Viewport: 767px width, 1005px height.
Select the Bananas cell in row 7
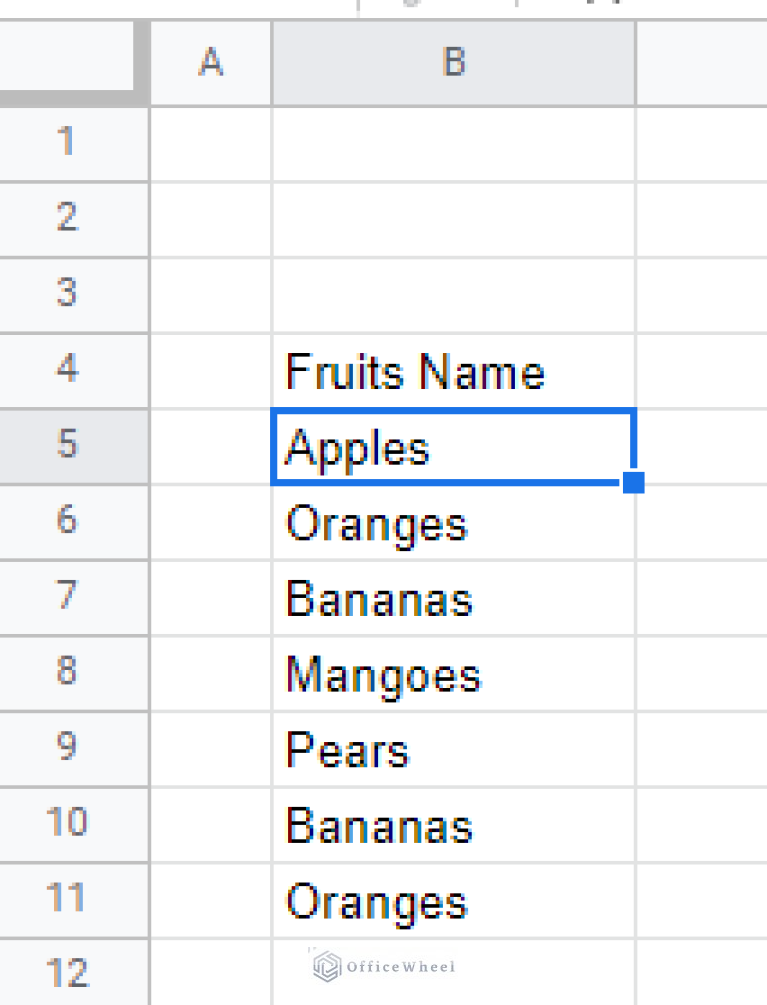[454, 598]
